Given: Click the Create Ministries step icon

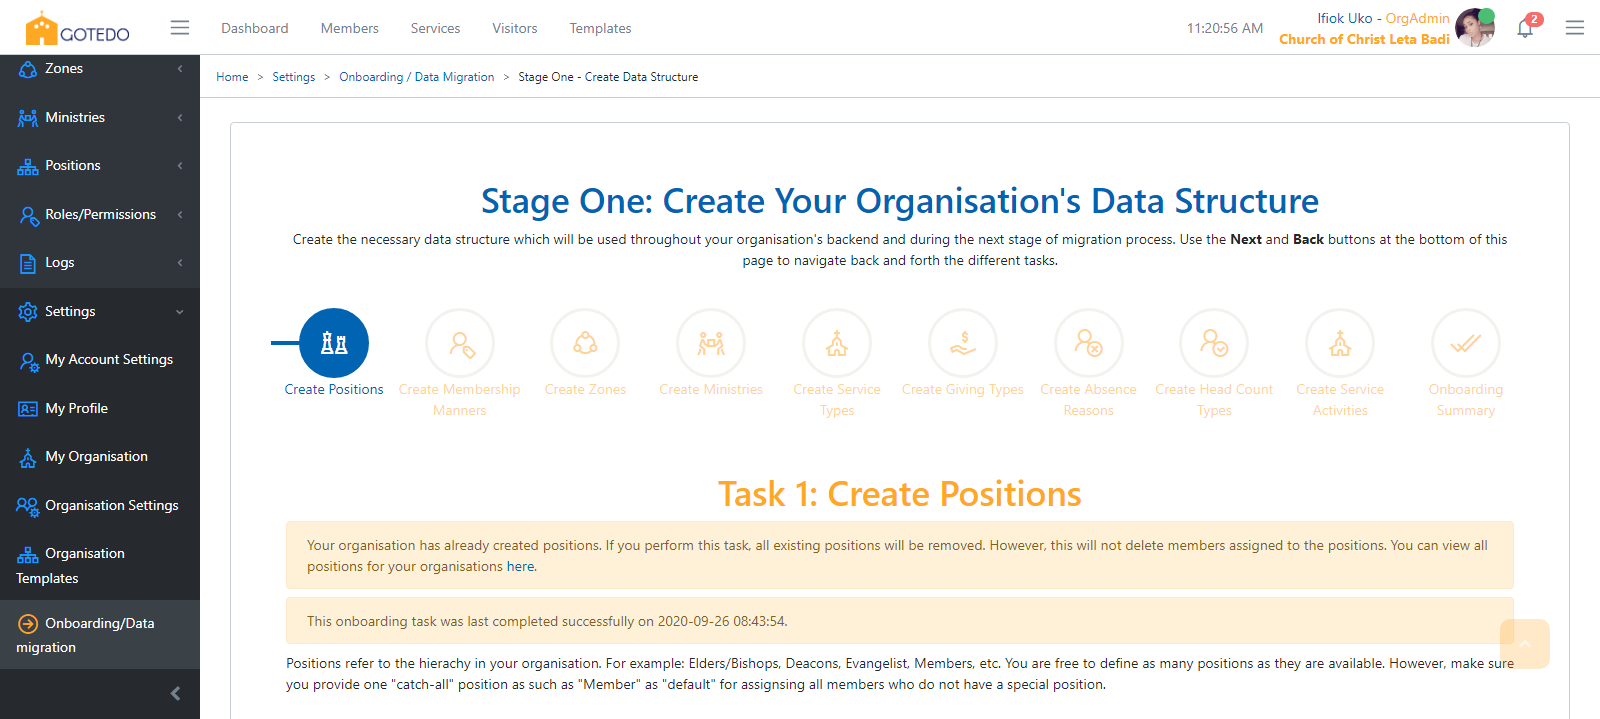Looking at the screenshot, I should tap(711, 343).
